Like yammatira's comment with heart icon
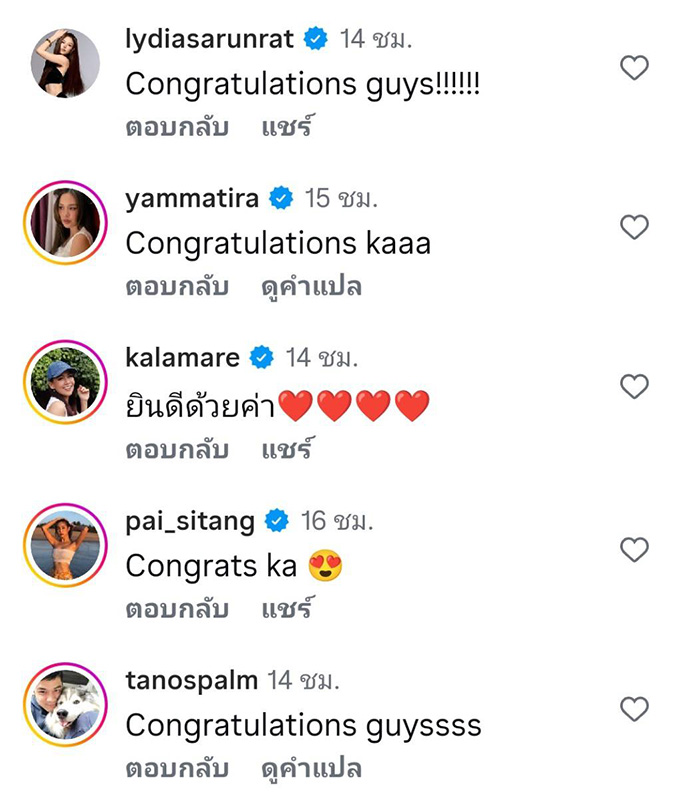 634,227
